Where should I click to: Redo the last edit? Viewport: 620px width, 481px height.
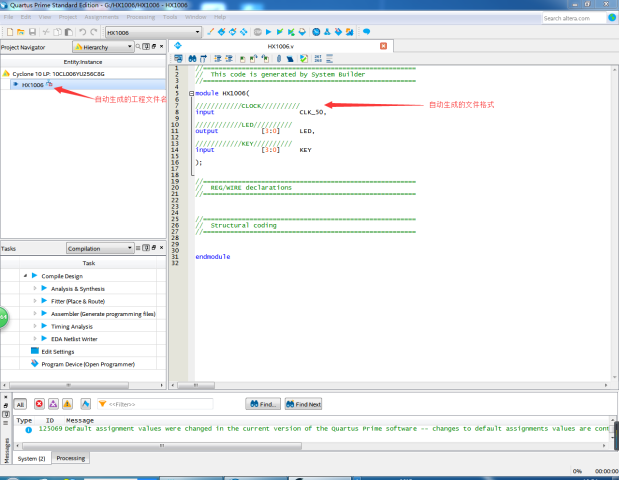pyautogui.click(x=94, y=32)
